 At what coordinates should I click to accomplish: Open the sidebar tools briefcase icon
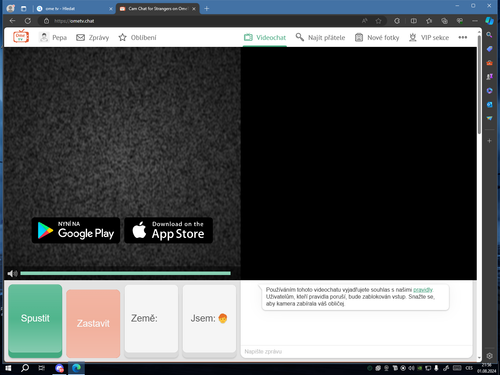pos(489,63)
